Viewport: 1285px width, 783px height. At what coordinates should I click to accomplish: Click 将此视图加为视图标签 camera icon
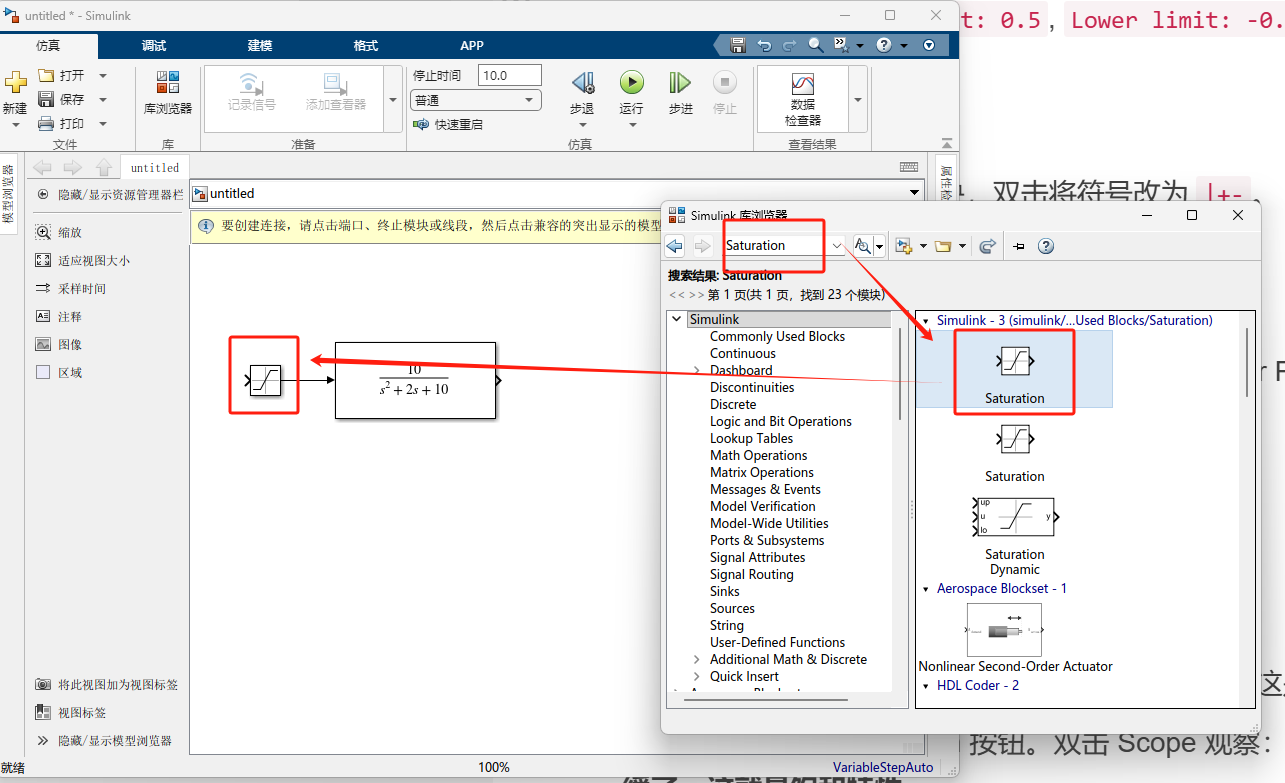click(x=43, y=685)
